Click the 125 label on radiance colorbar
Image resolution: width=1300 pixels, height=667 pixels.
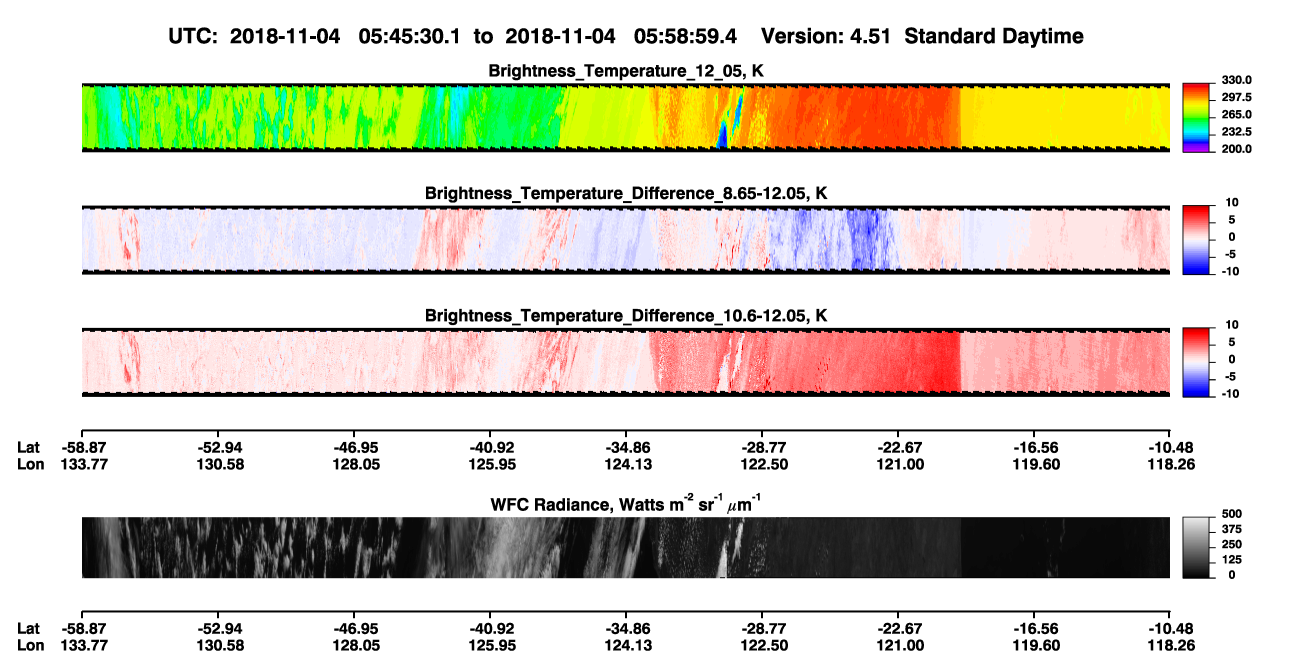[1231, 559]
